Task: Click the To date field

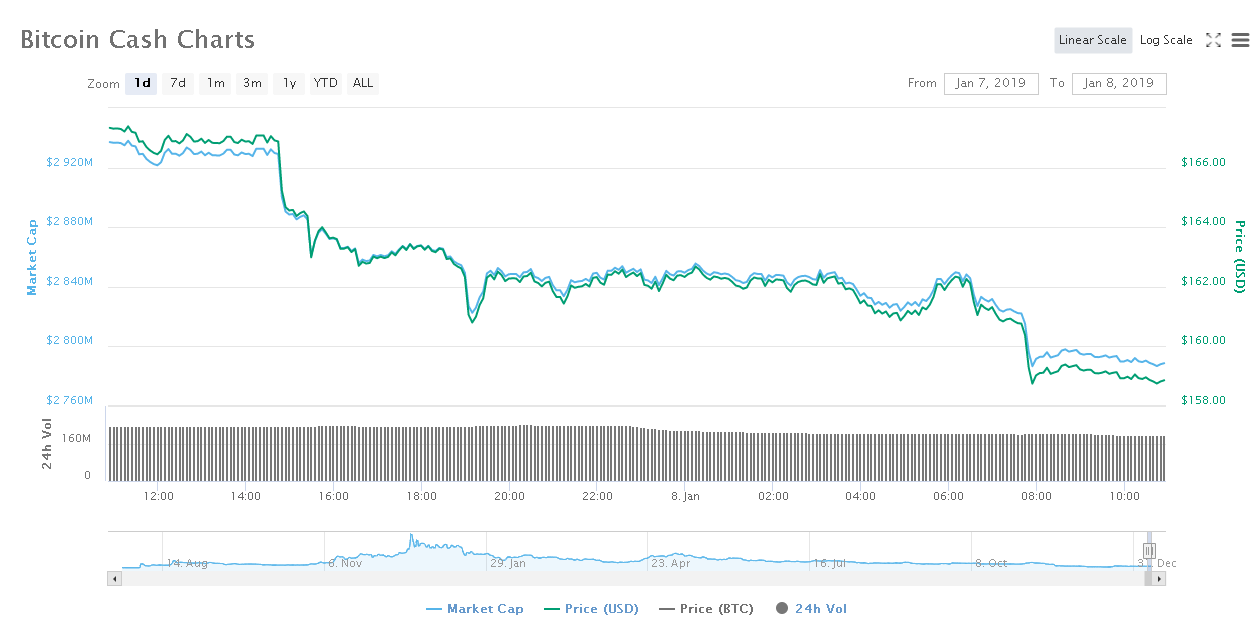Action: [x=1118, y=83]
